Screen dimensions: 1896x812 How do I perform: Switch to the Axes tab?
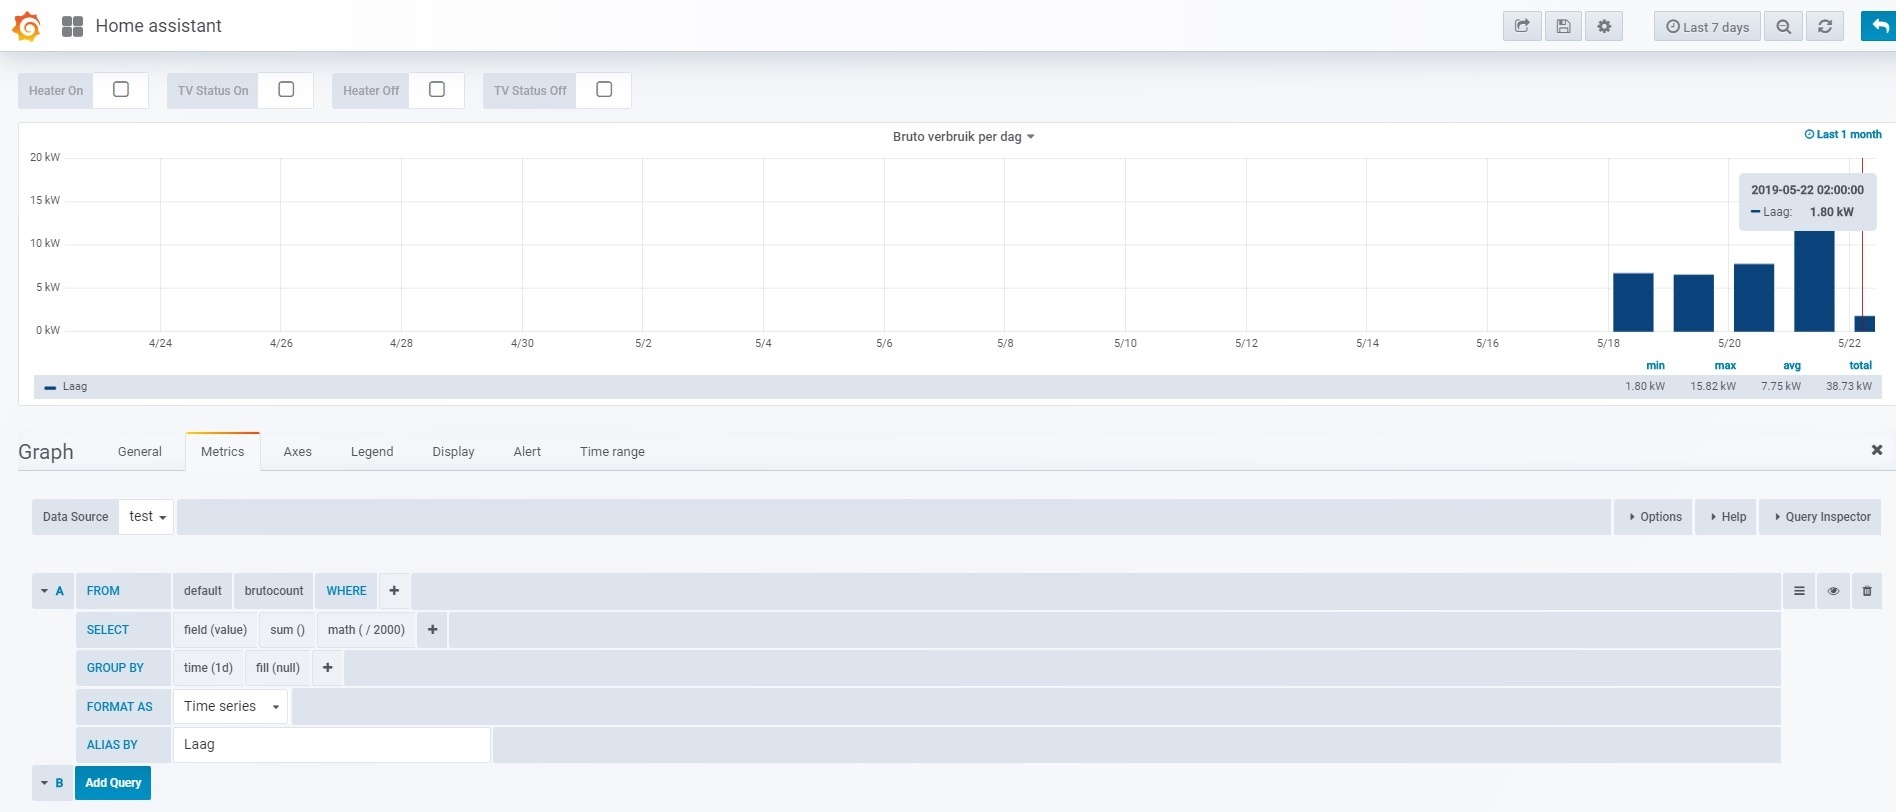click(x=297, y=452)
